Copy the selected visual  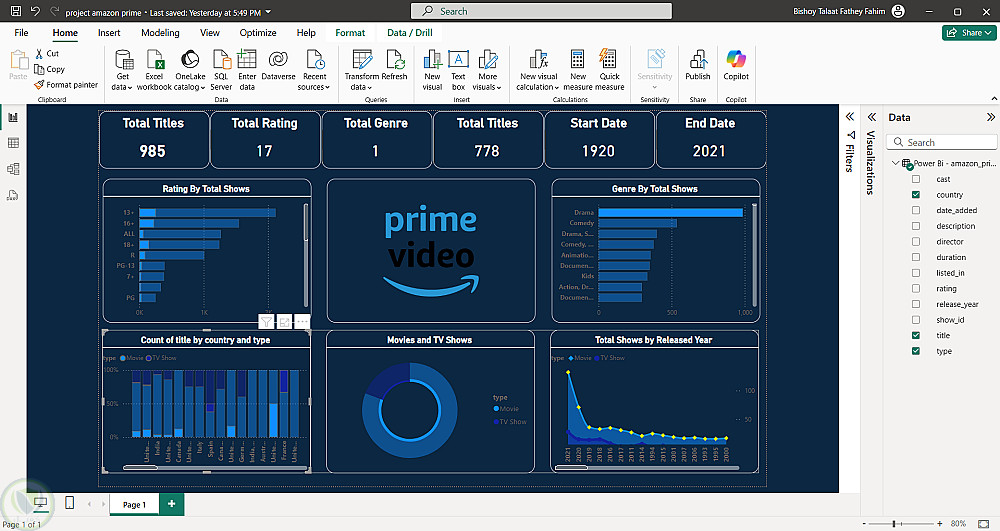tap(49, 69)
